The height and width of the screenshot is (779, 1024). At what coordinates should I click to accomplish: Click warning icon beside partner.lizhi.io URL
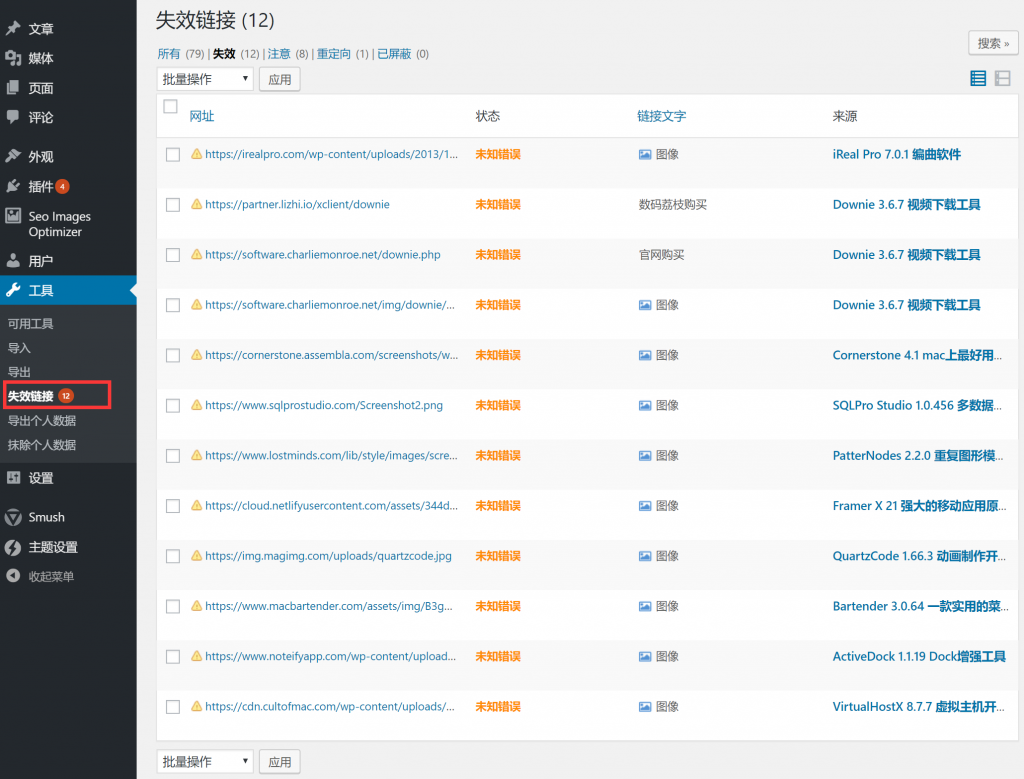(196, 204)
